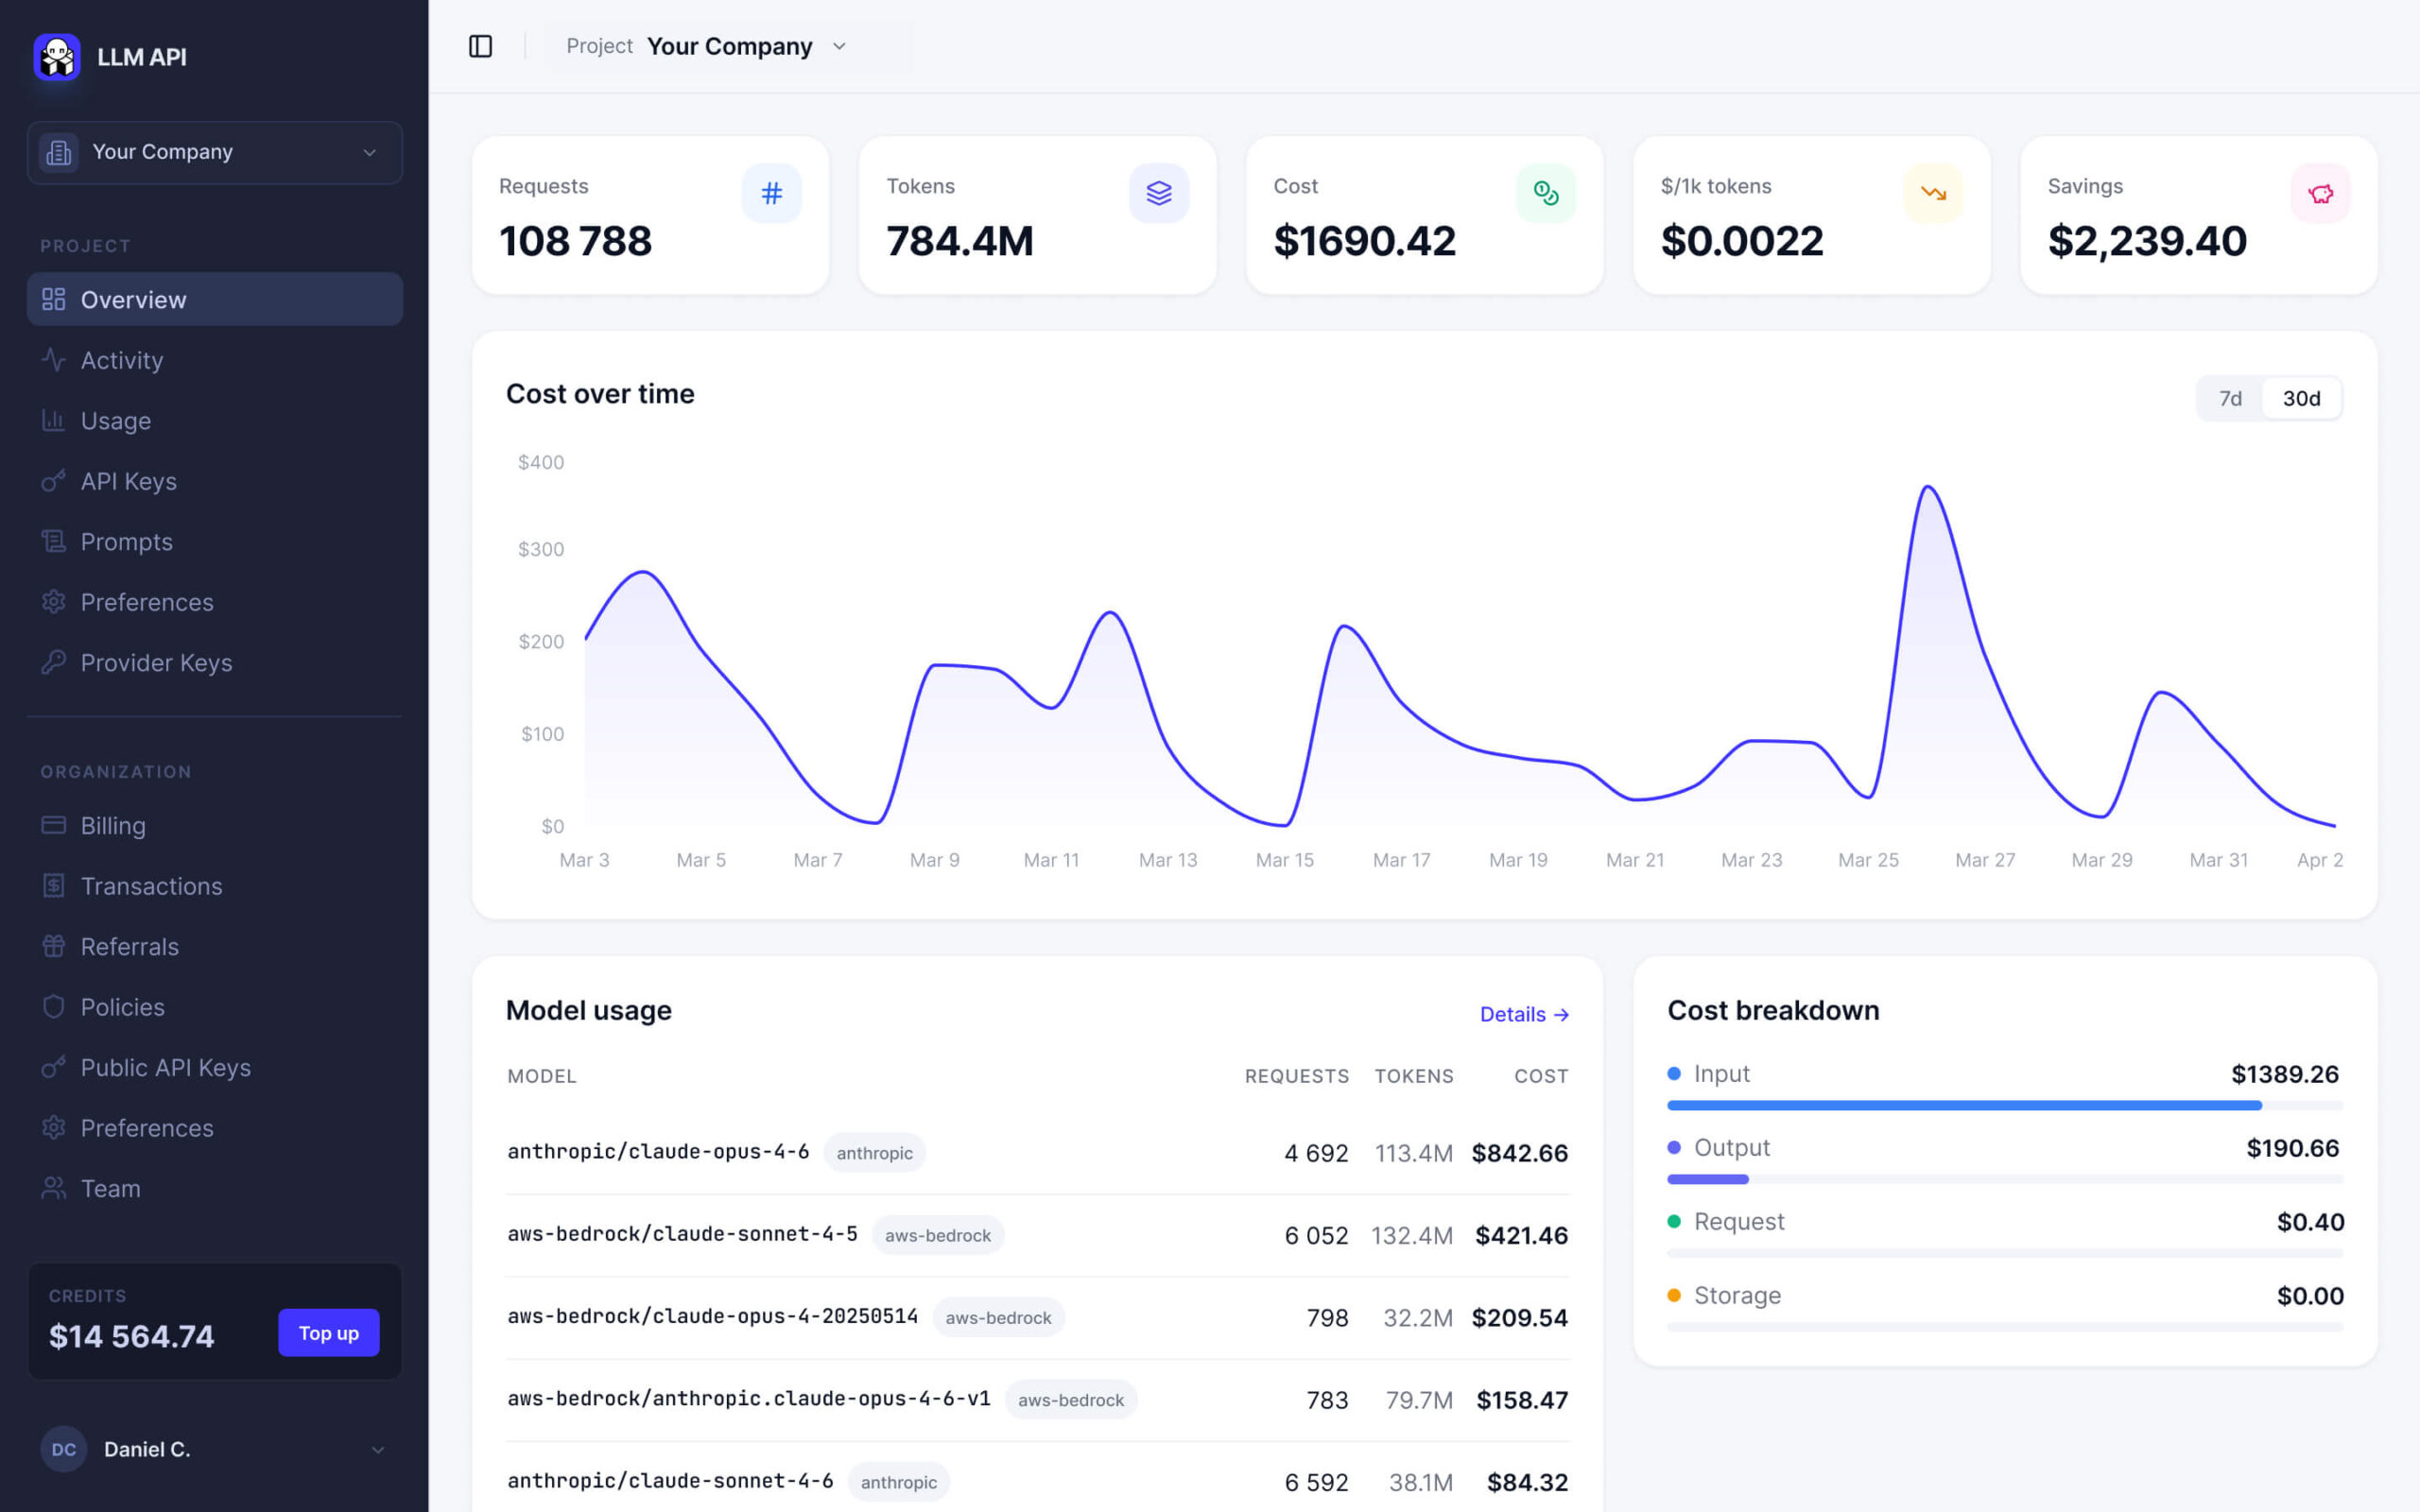2420x1512 pixels.
Task: Toggle the sidebar panel icon
Action: click(x=480, y=46)
